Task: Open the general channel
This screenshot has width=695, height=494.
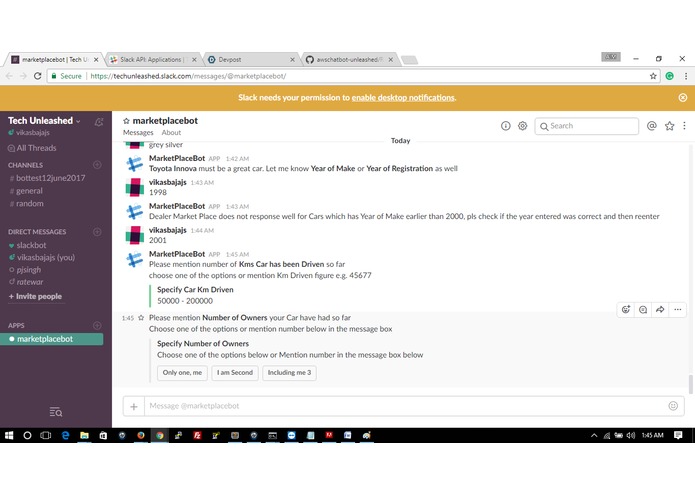Action: click(x=26, y=191)
